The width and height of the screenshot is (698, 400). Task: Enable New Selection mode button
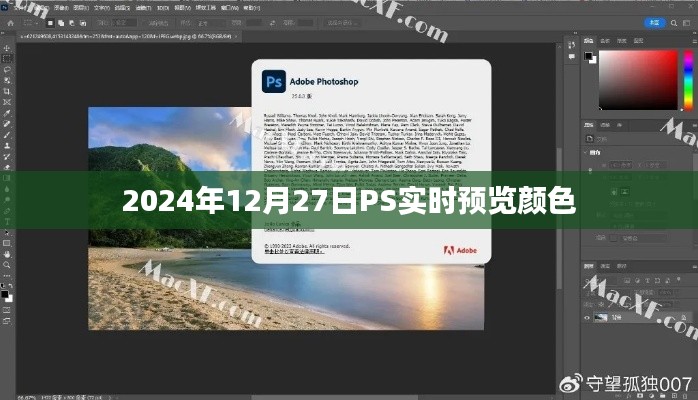tap(50, 23)
